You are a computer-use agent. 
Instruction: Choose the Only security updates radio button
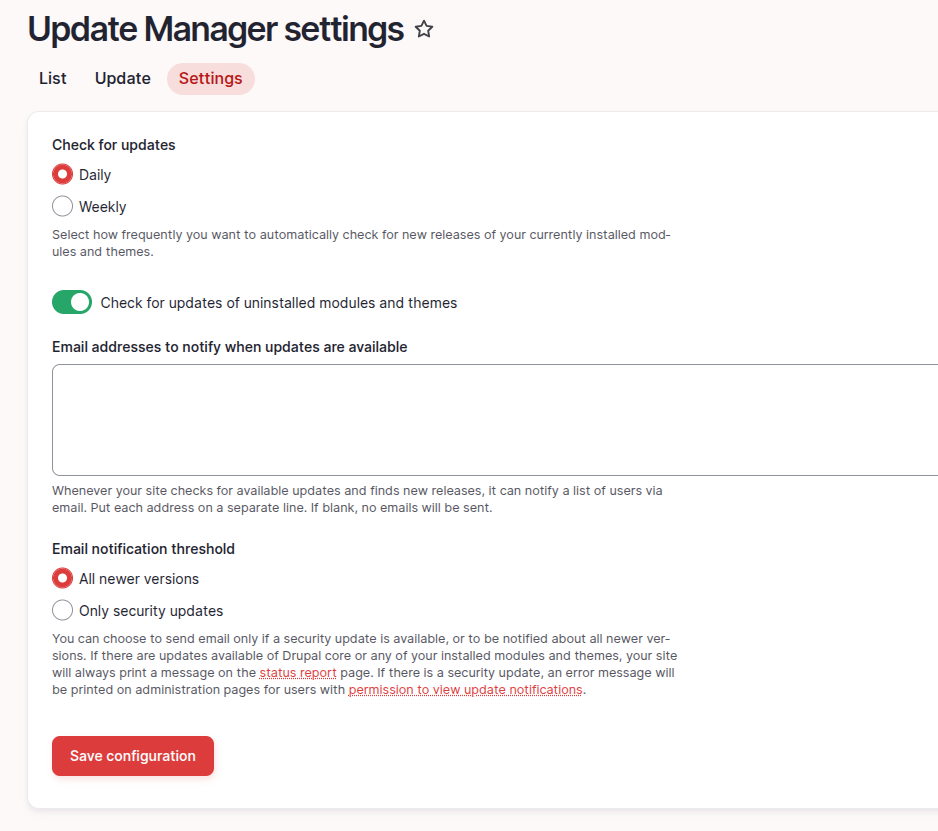(x=63, y=611)
